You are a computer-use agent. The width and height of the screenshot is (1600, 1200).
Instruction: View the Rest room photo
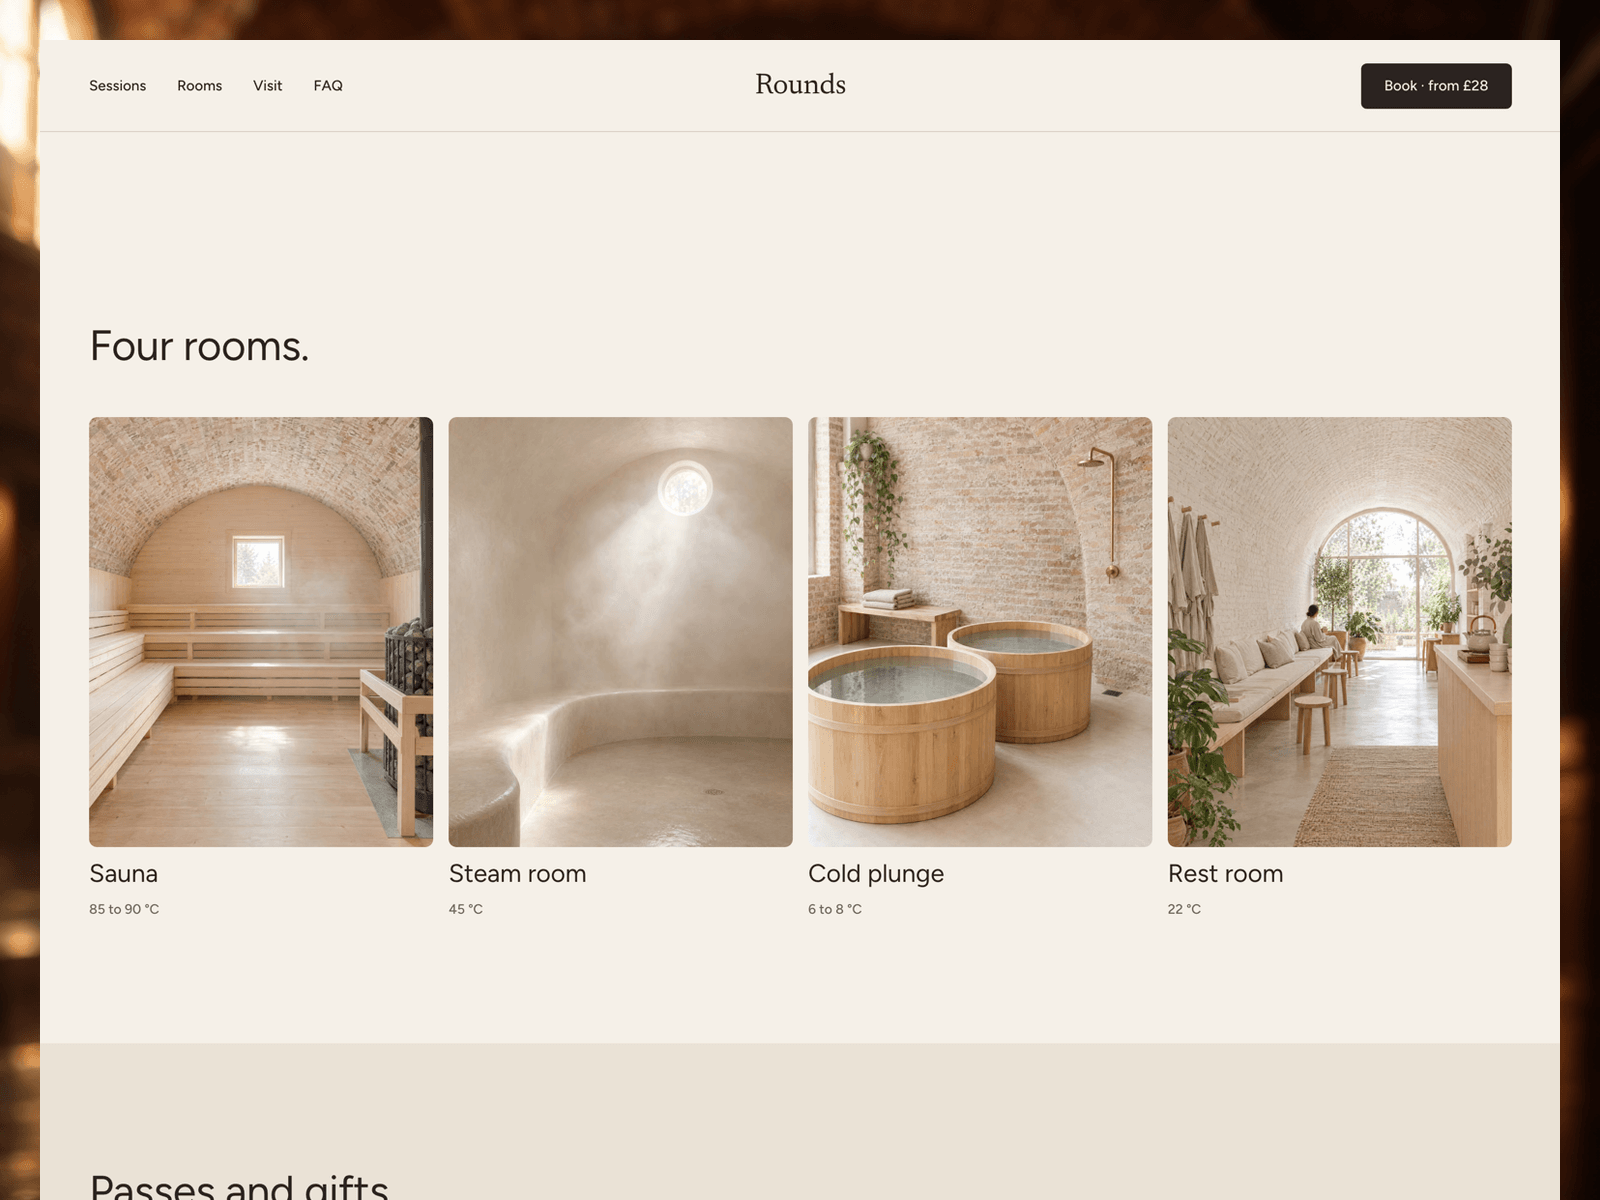point(1340,632)
